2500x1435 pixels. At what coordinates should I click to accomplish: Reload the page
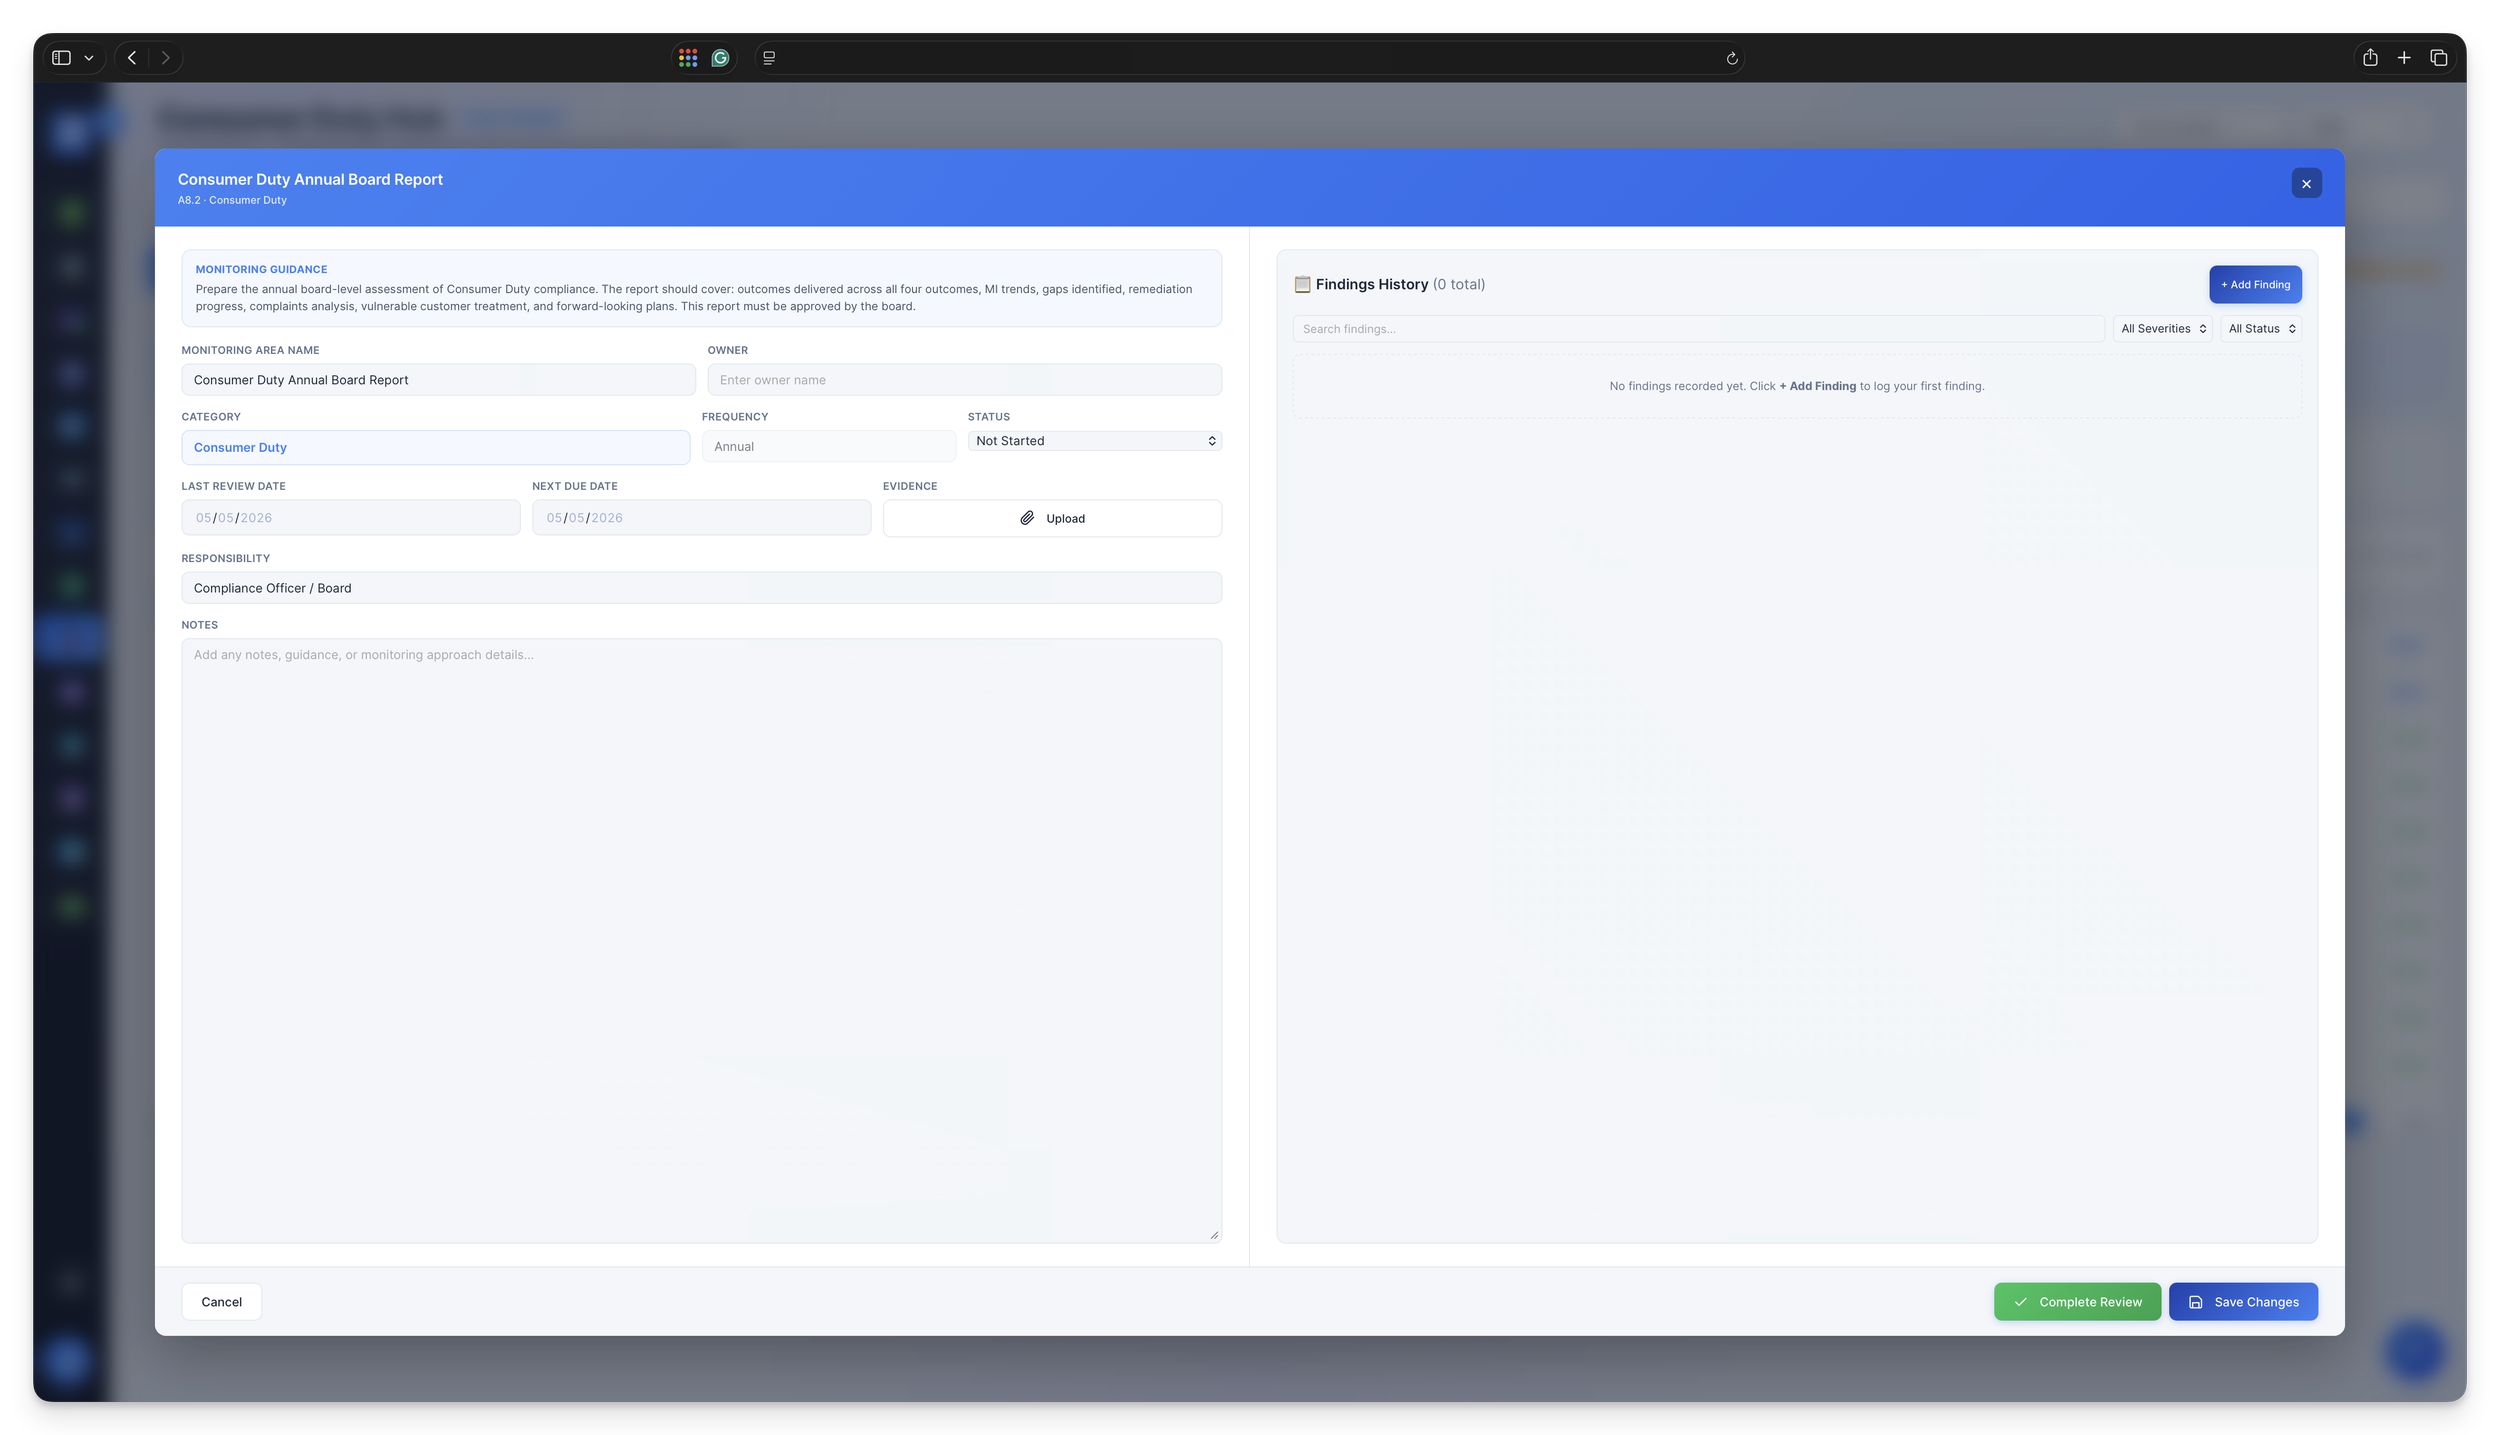[1732, 59]
